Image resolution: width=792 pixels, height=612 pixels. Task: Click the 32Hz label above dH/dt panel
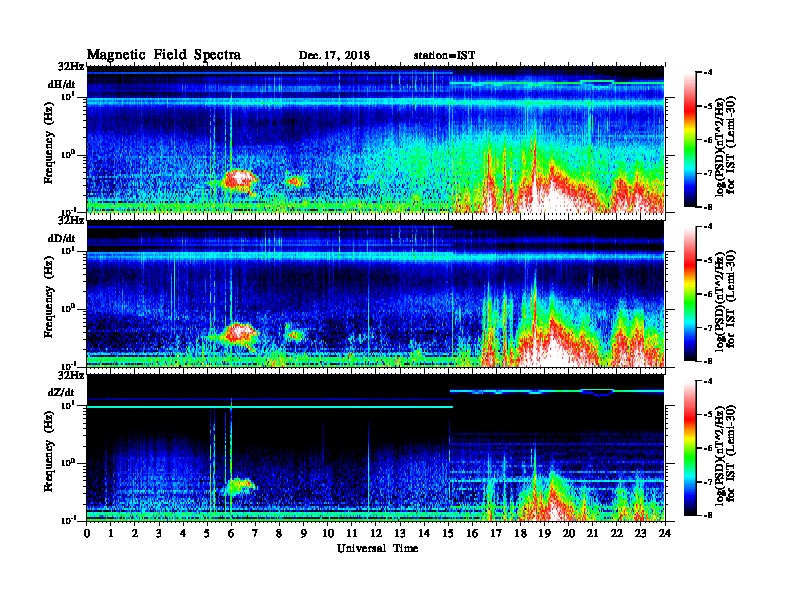coord(71,66)
